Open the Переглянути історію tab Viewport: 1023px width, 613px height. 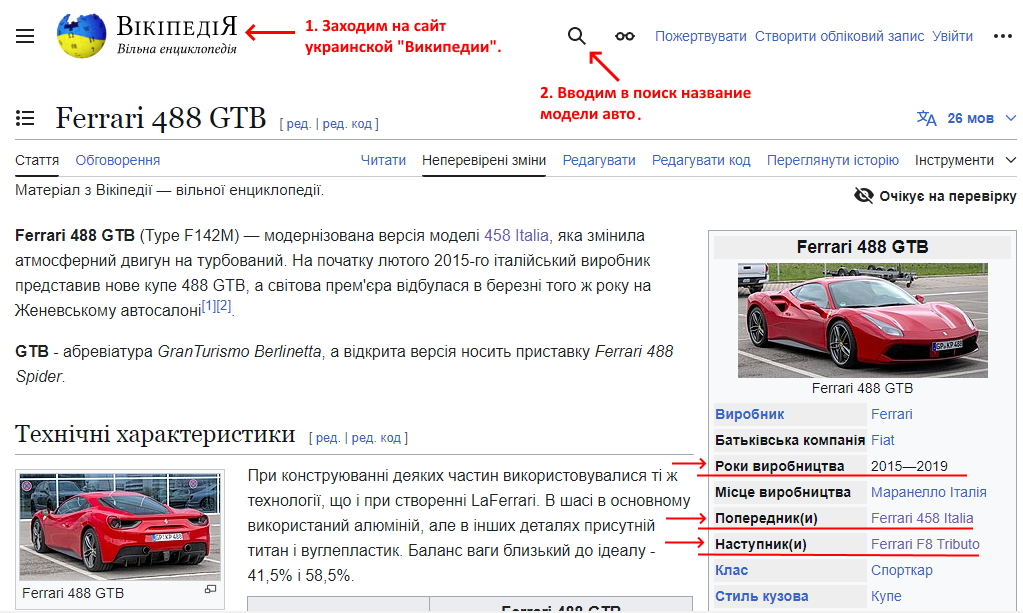[832, 160]
